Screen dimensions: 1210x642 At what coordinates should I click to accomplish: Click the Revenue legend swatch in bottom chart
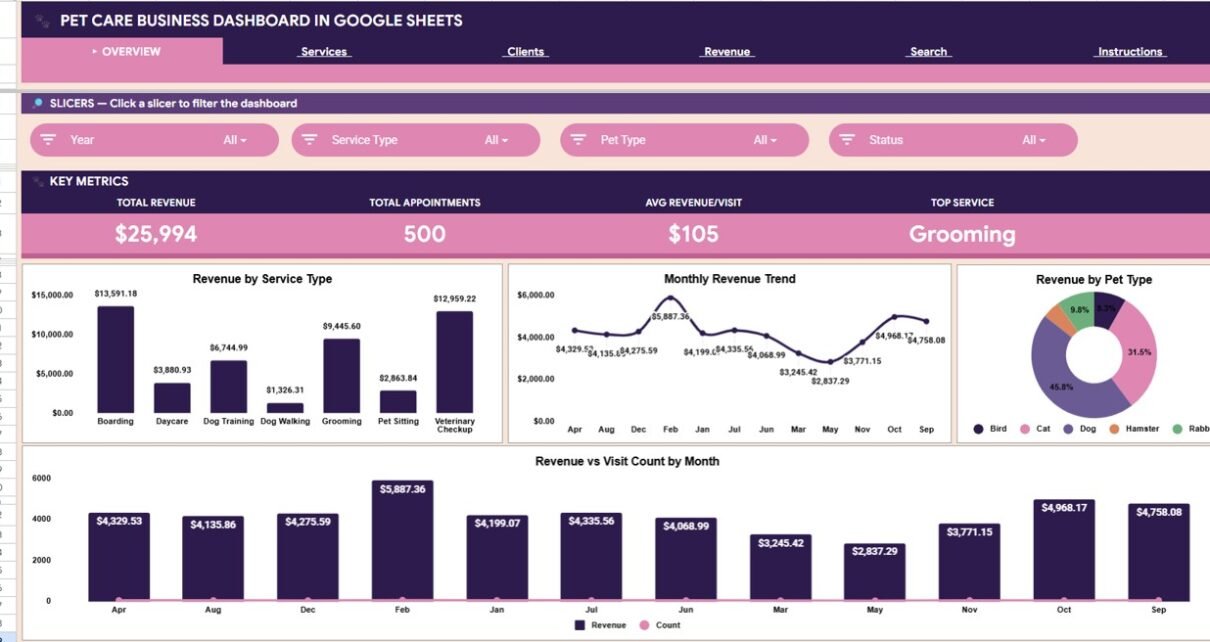pos(580,625)
